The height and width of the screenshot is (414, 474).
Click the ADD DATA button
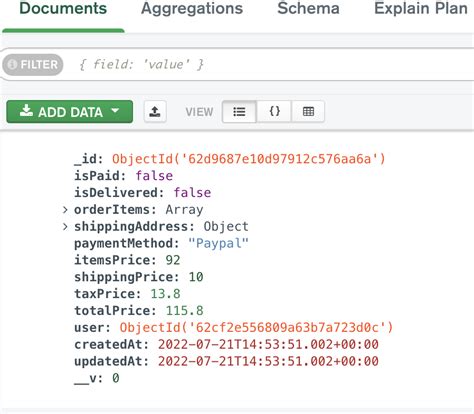click(70, 112)
